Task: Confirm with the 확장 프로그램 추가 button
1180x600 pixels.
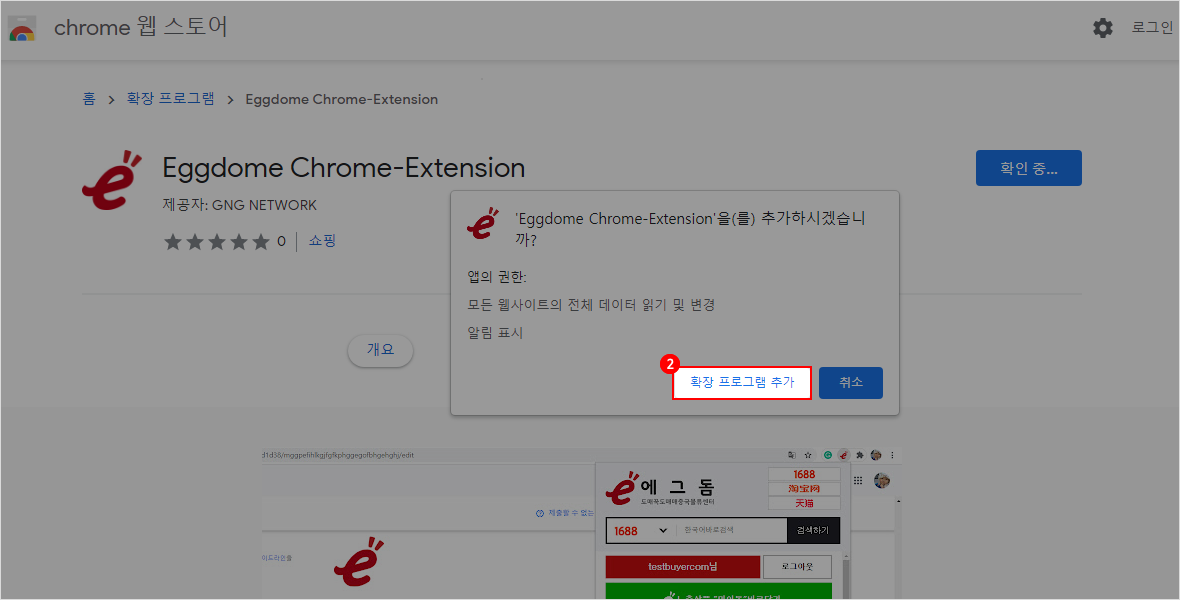Action: pyautogui.click(x=741, y=383)
